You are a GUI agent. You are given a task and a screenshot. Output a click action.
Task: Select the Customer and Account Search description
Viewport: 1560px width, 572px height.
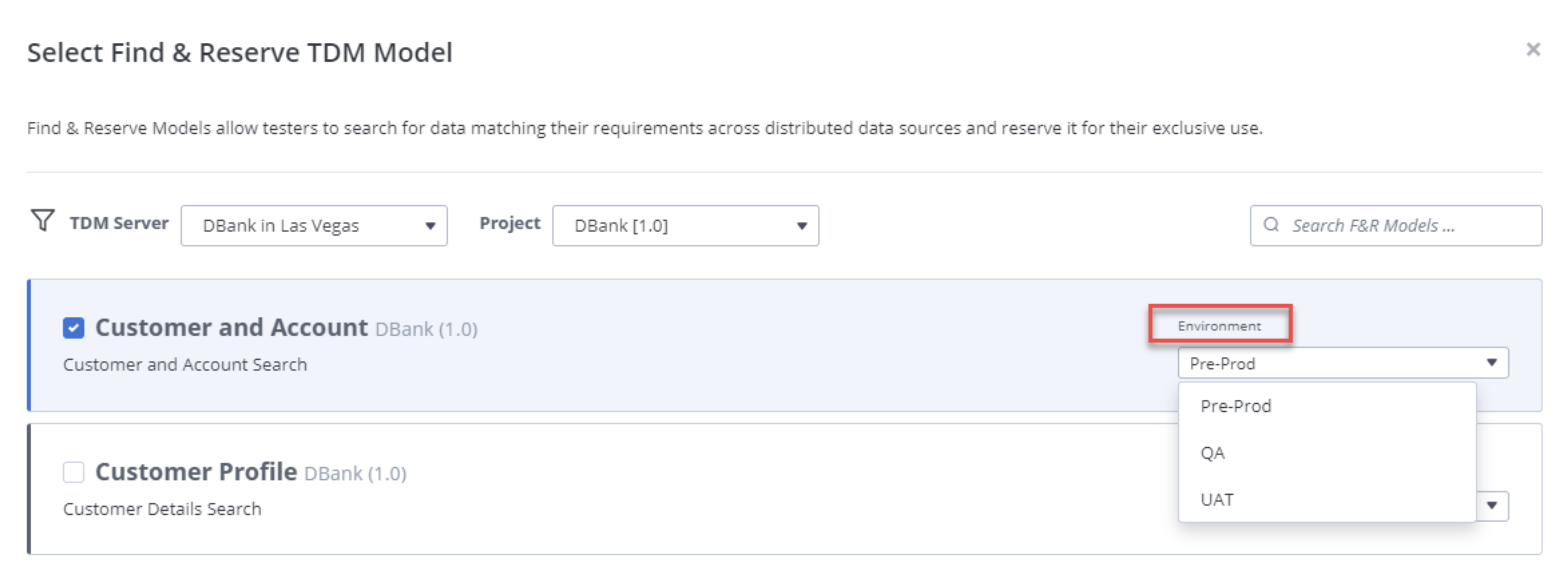(x=185, y=365)
